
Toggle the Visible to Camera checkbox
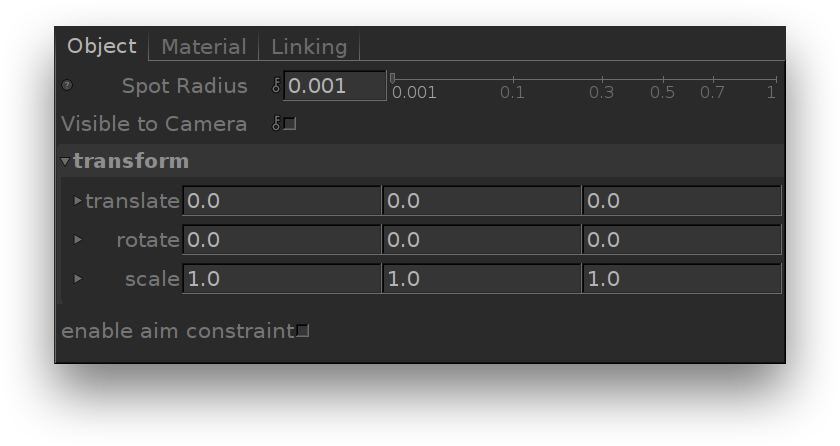click(x=290, y=124)
